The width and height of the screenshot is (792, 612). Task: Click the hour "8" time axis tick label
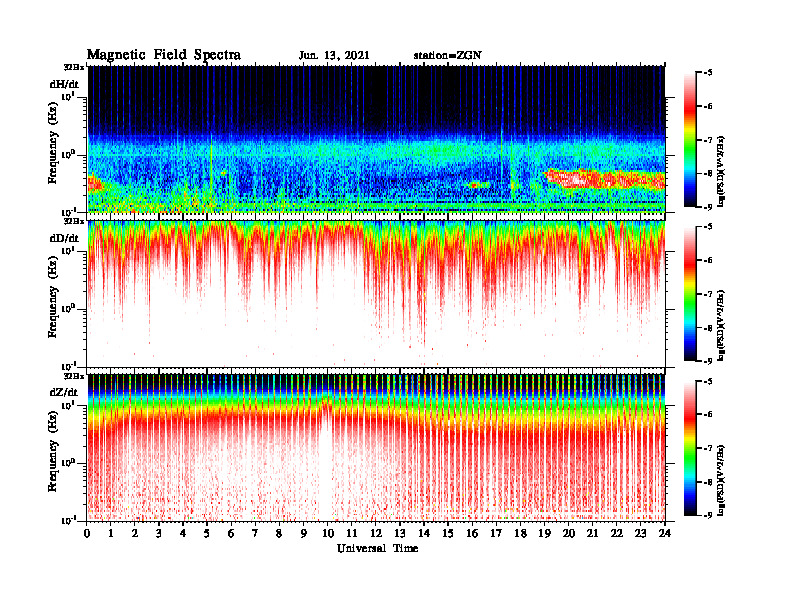279,534
